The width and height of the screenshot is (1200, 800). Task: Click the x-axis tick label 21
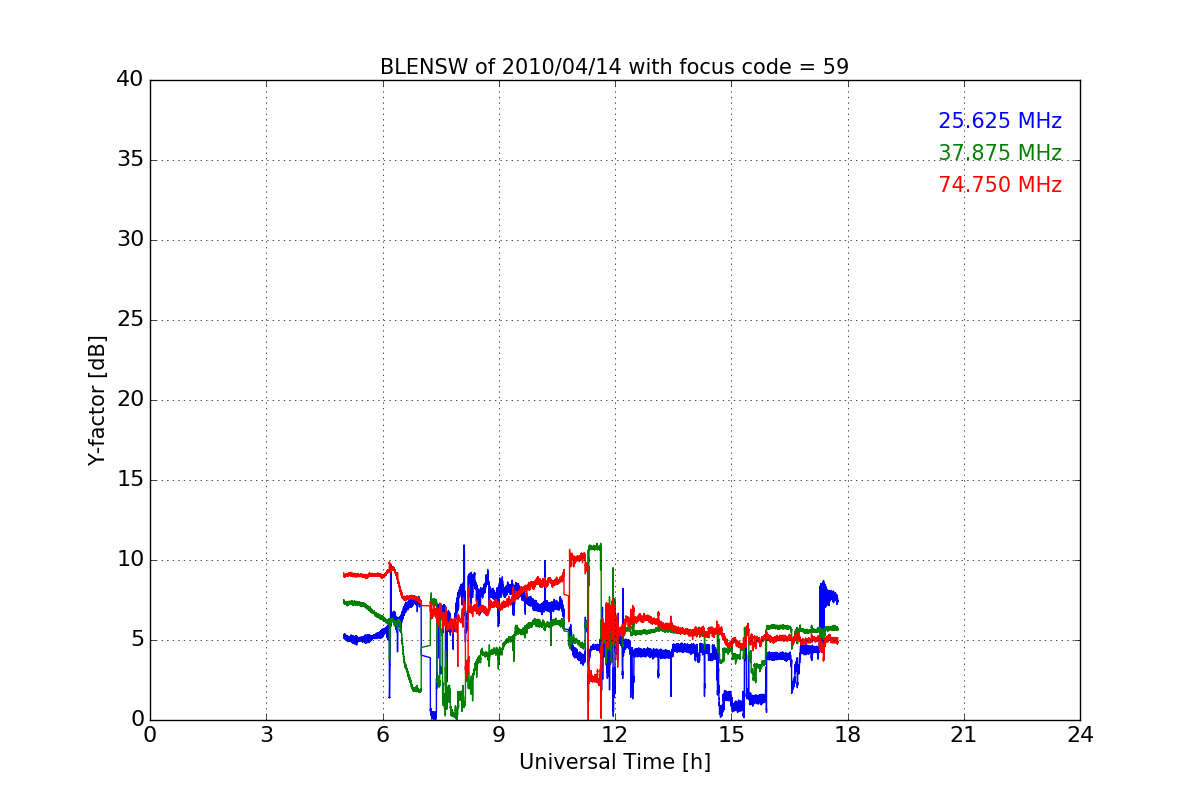[x=964, y=735]
